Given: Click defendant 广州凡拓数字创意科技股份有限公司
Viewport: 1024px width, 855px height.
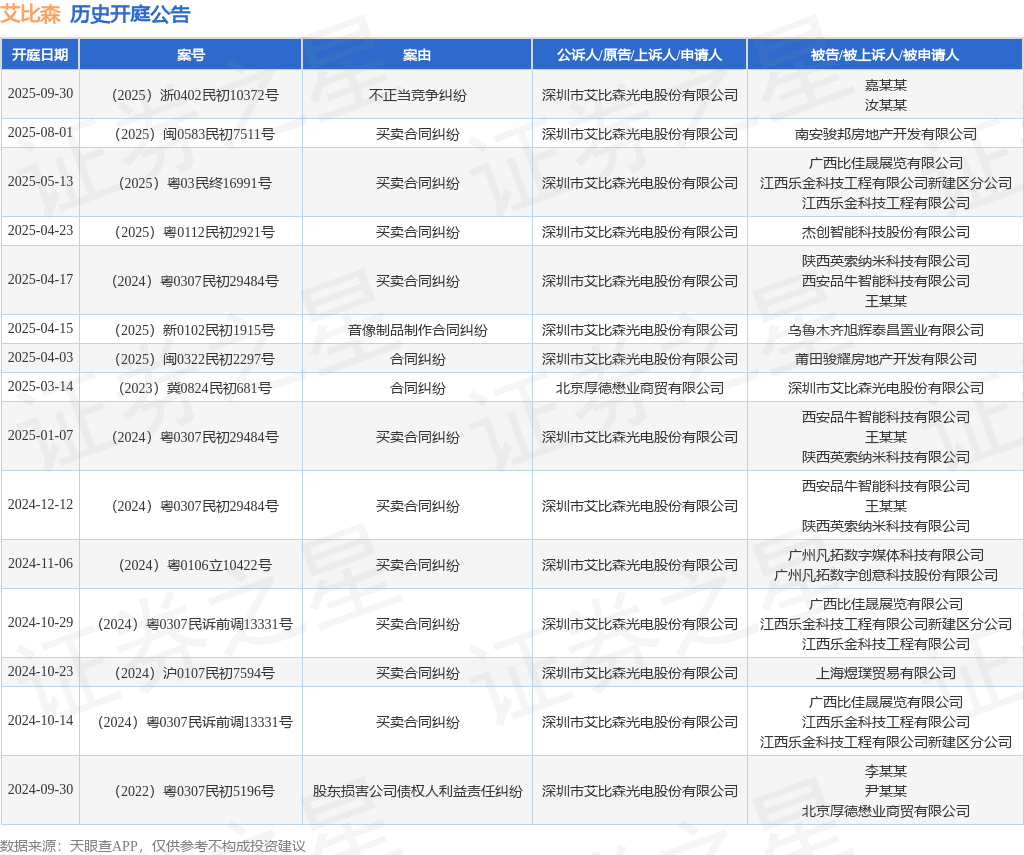Looking at the screenshot, I should 886,575.
